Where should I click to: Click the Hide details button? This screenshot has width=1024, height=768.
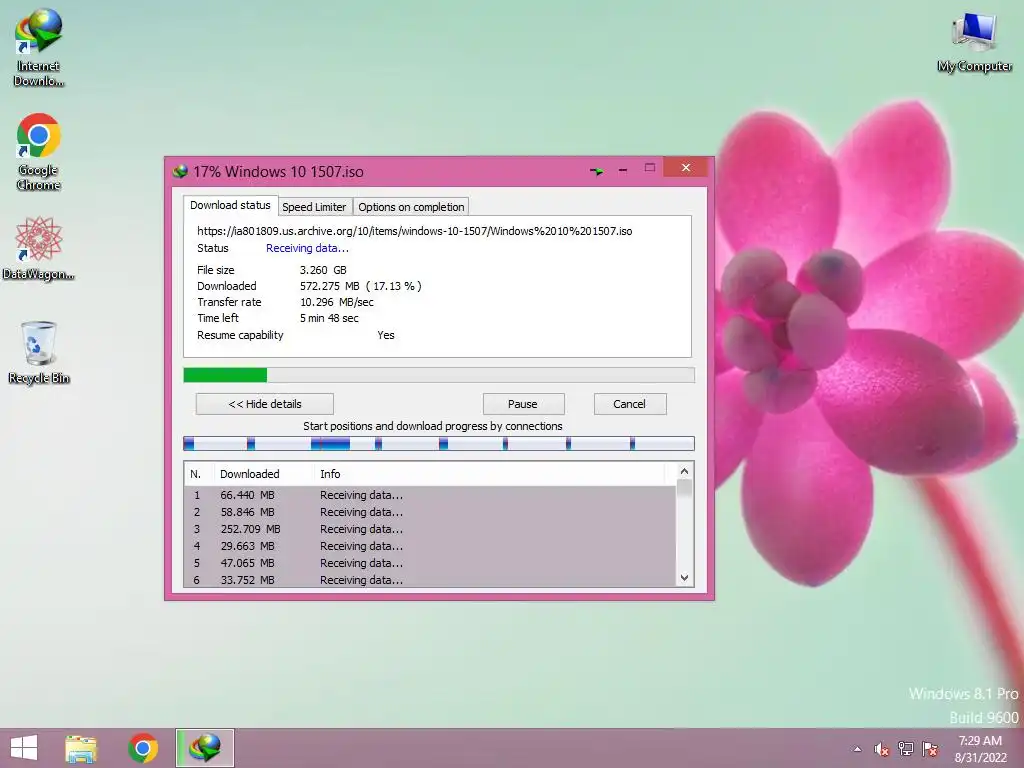(x=264, y=404)
